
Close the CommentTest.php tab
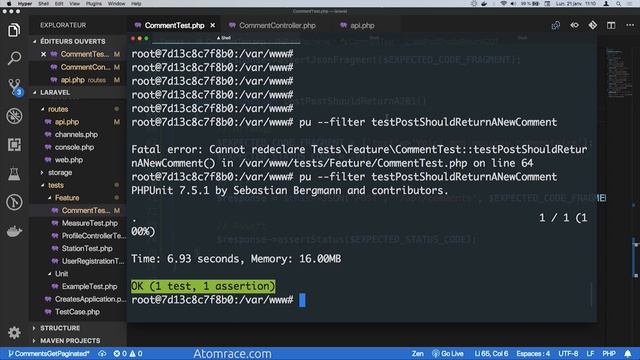(213, 25)
